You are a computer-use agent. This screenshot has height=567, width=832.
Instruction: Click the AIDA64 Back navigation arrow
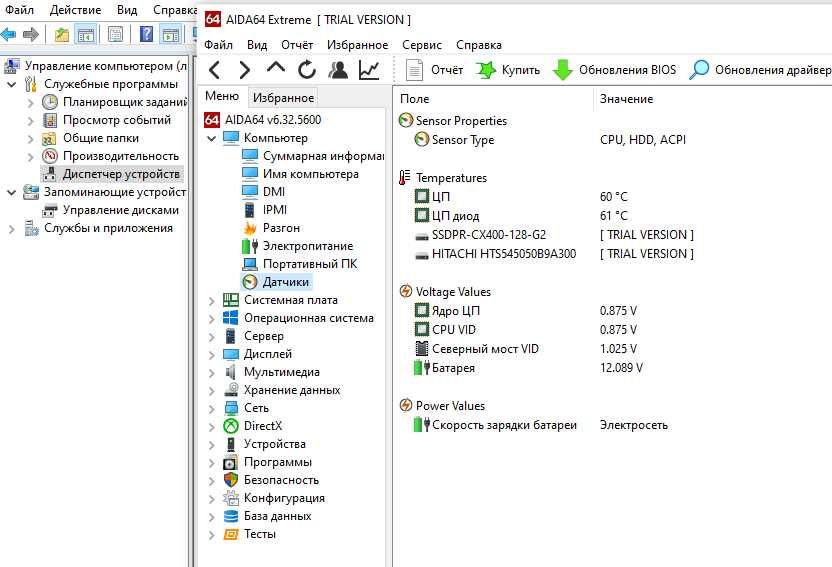(214, 70)
